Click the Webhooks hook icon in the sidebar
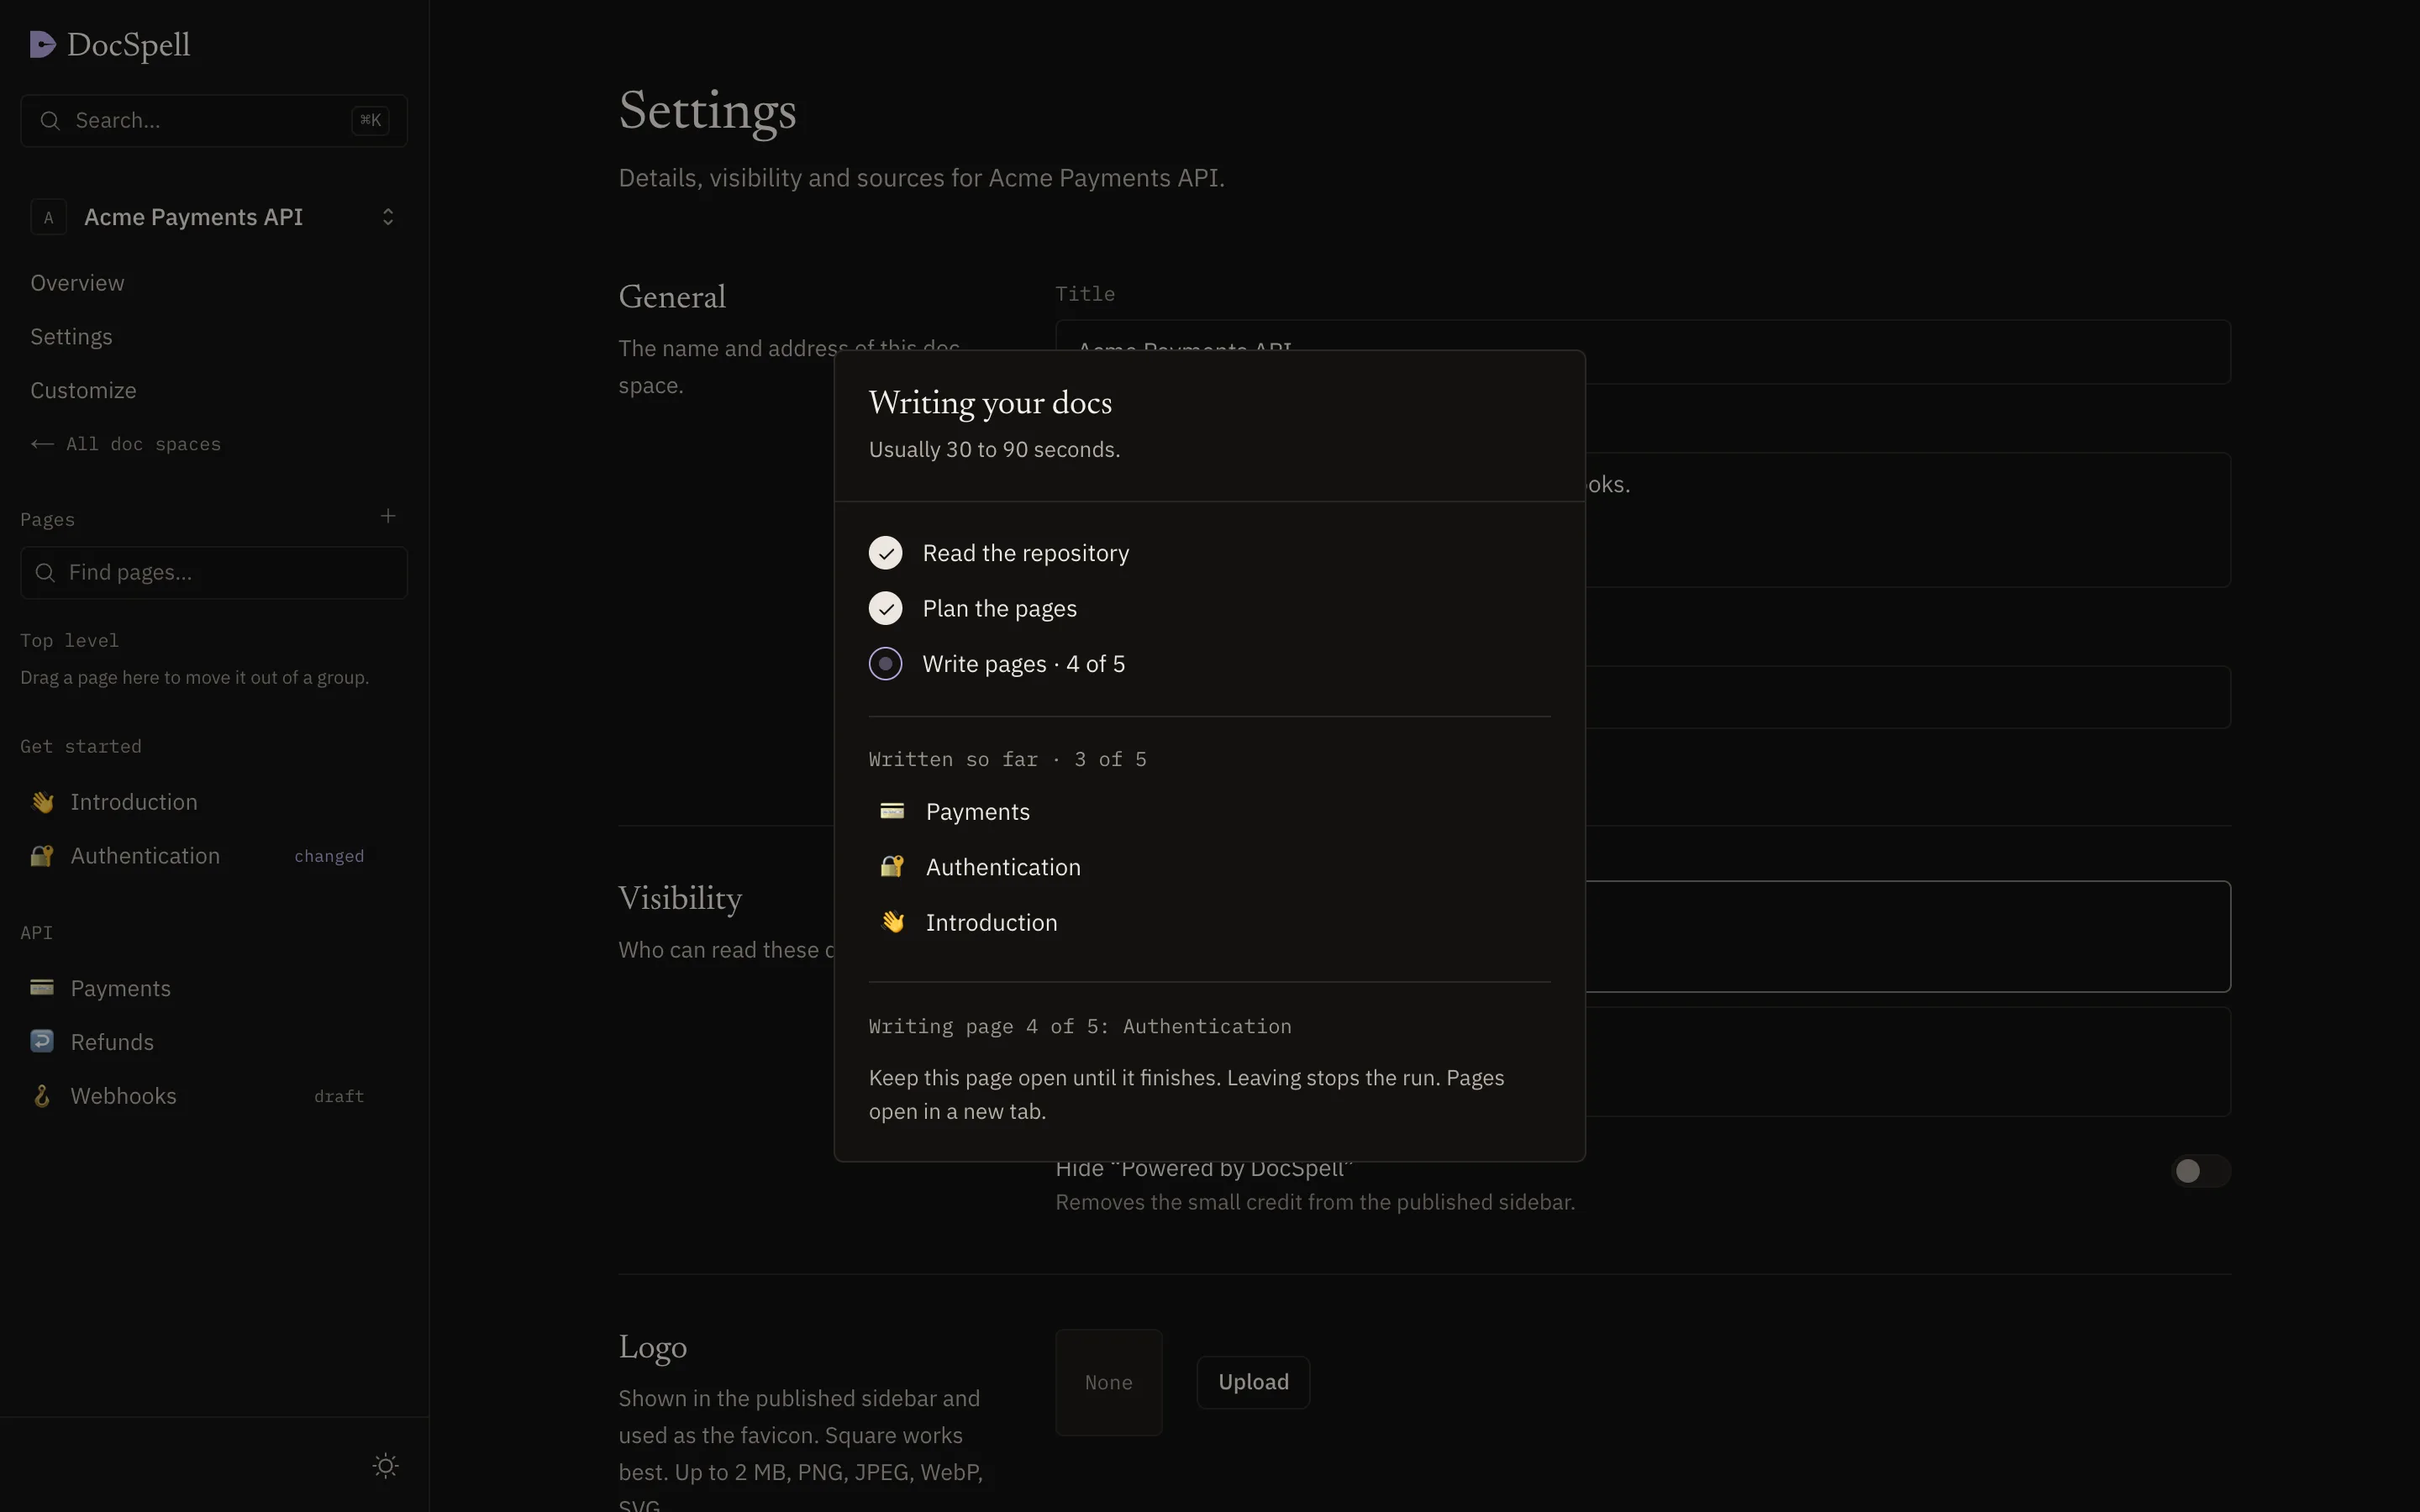Image resolution: width=2420 pixels, height=1512 pixels. pos(42,1096)
